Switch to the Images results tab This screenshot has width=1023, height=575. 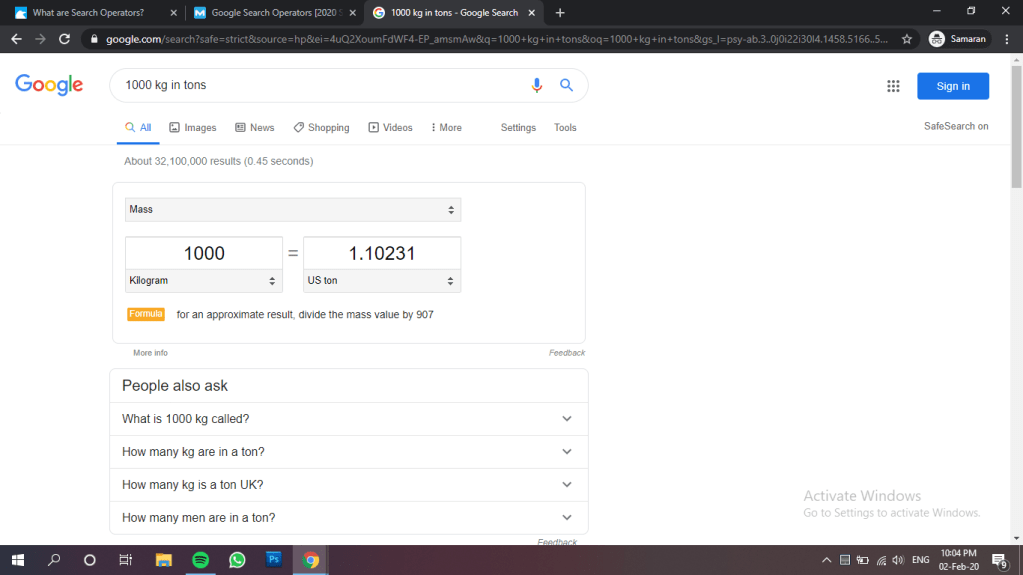click(x=193, y=128)
